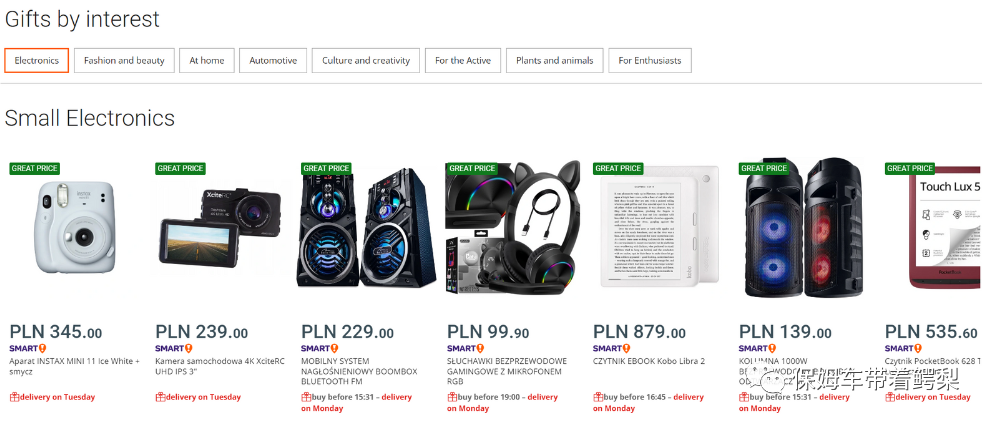This screenshot has width=992, height=423.
Task: Open the INSTAX MINI 11 camera image
Action: click(75, 227)
